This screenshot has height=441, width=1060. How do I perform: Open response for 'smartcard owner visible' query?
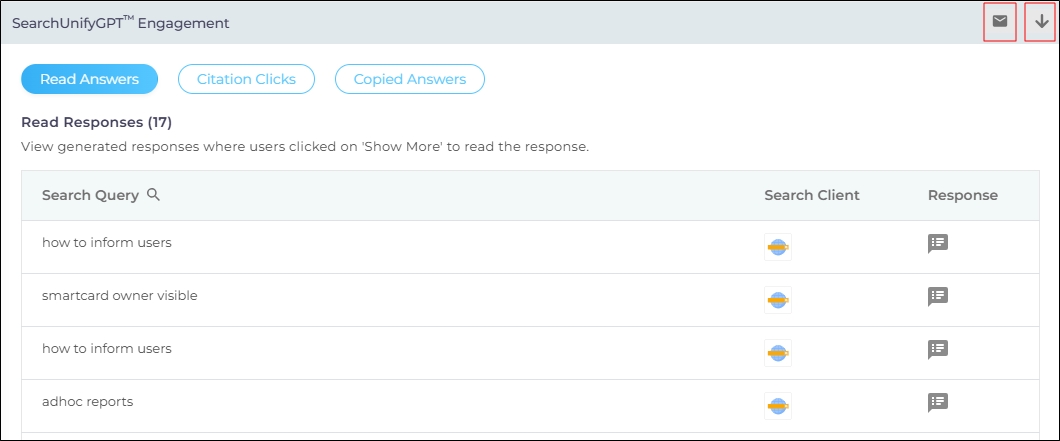pyautogui.click(x=937, y=296)
